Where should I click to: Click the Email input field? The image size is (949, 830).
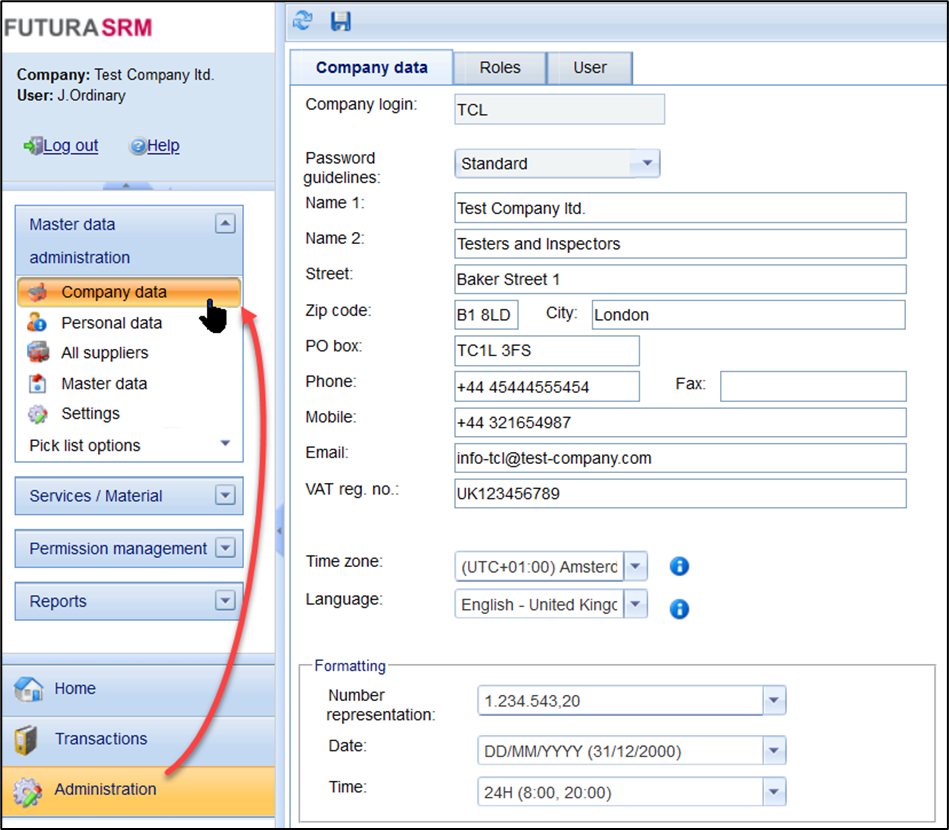pos(680,458)
